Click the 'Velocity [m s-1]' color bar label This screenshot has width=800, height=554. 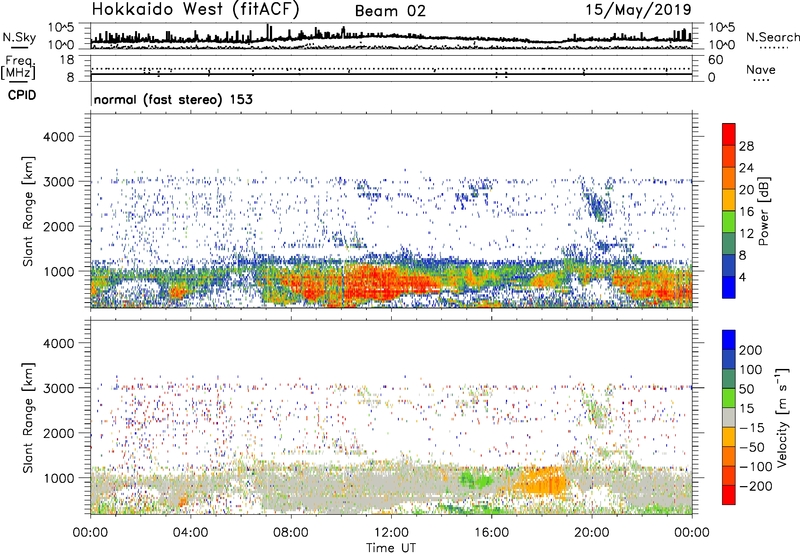click(781, 417)
